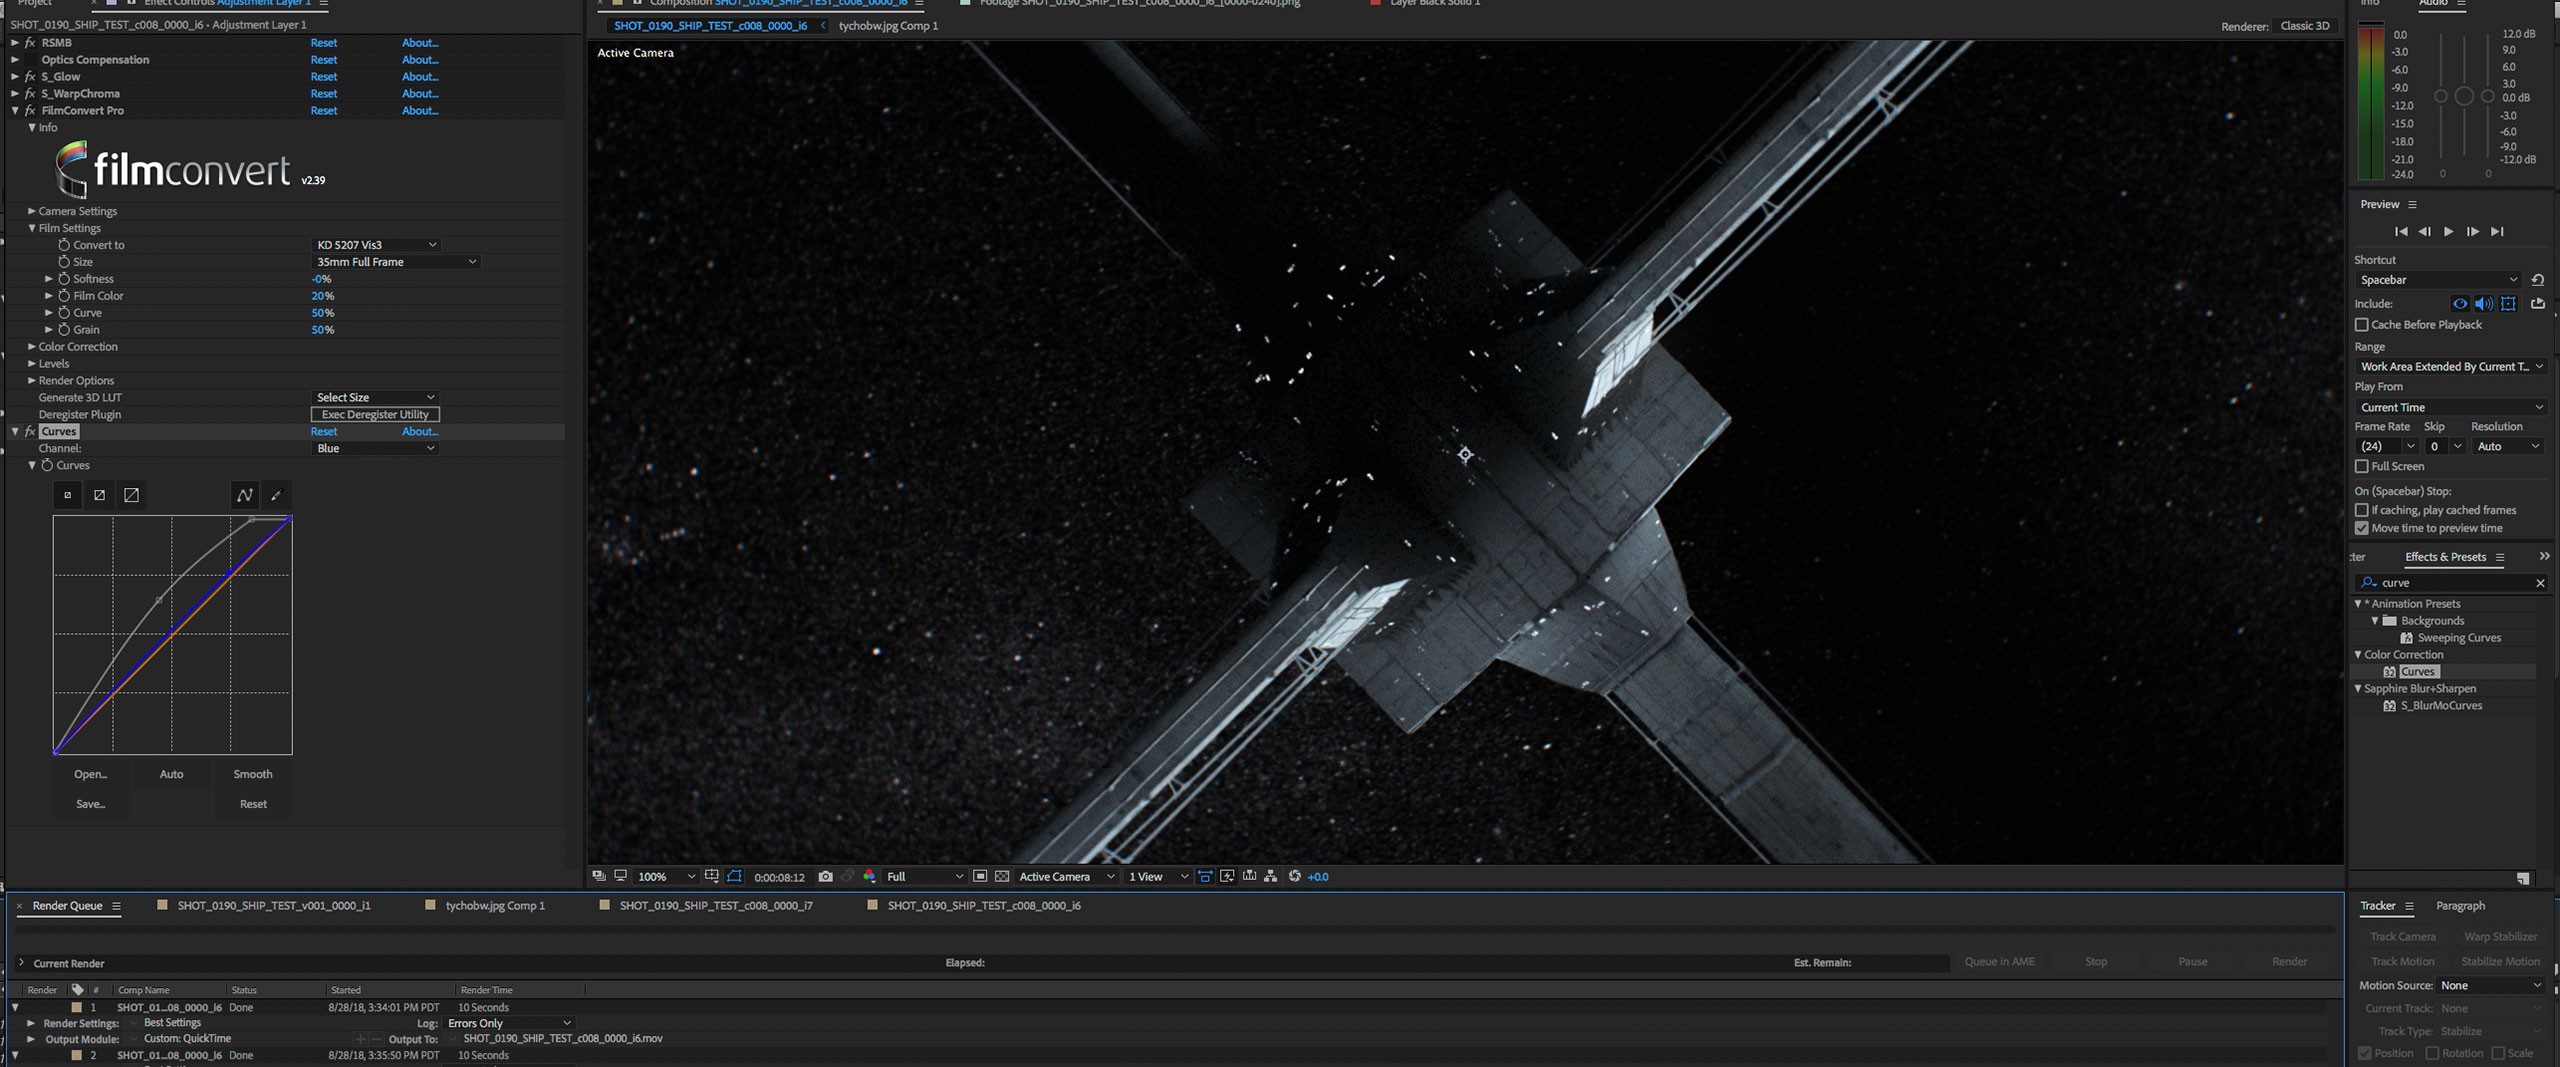Open the Active Camera view dropdown
Image resolution: width=2560 pixels, height=1067 pixels.
tap(1066, 877)
